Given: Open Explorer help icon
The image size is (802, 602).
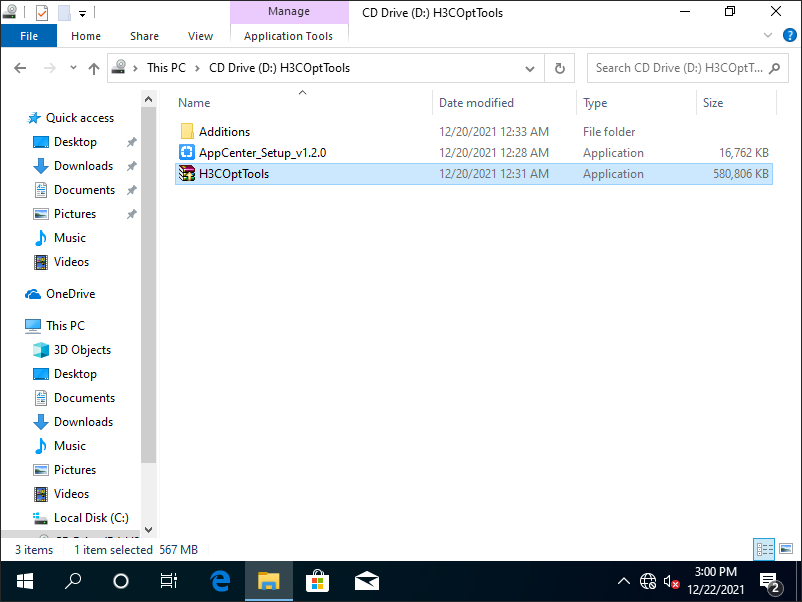Looking at the screenshot, I should (x=789, y=35).
